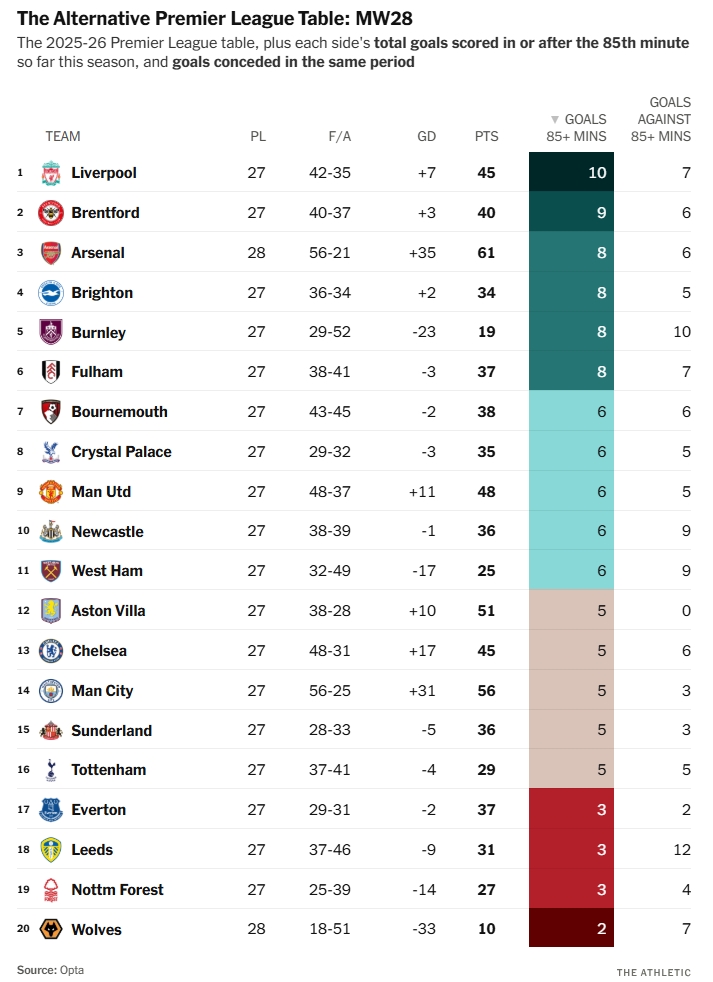
Task: Select the Burnley club badge
Action: click(51, 332)
